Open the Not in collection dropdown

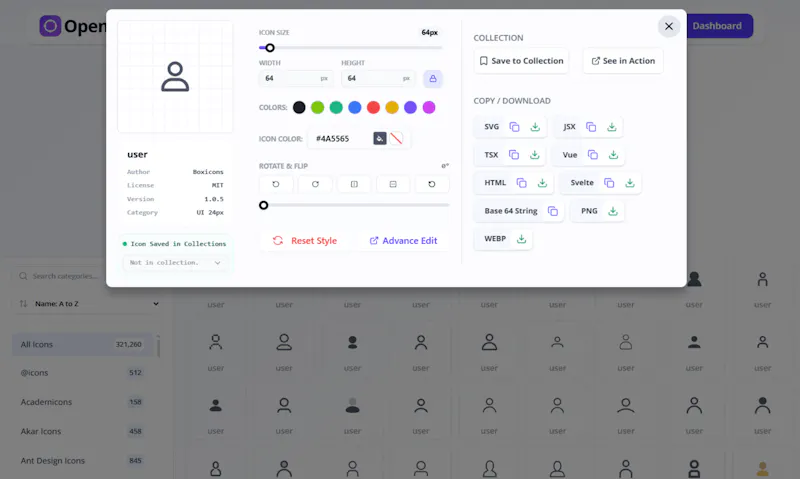[175, 263]
